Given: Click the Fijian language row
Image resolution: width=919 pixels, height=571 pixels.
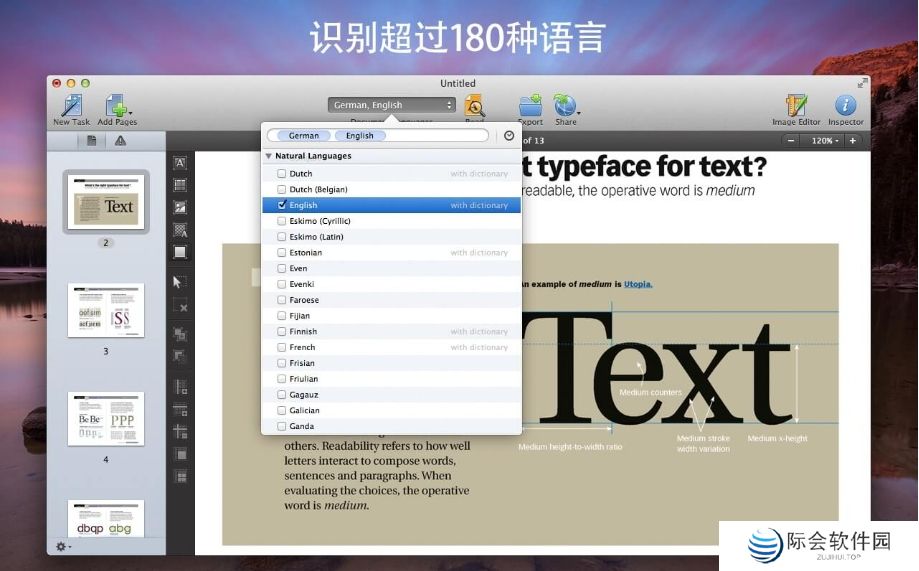Looking at the screenshot, I should [x=392, y=315].
